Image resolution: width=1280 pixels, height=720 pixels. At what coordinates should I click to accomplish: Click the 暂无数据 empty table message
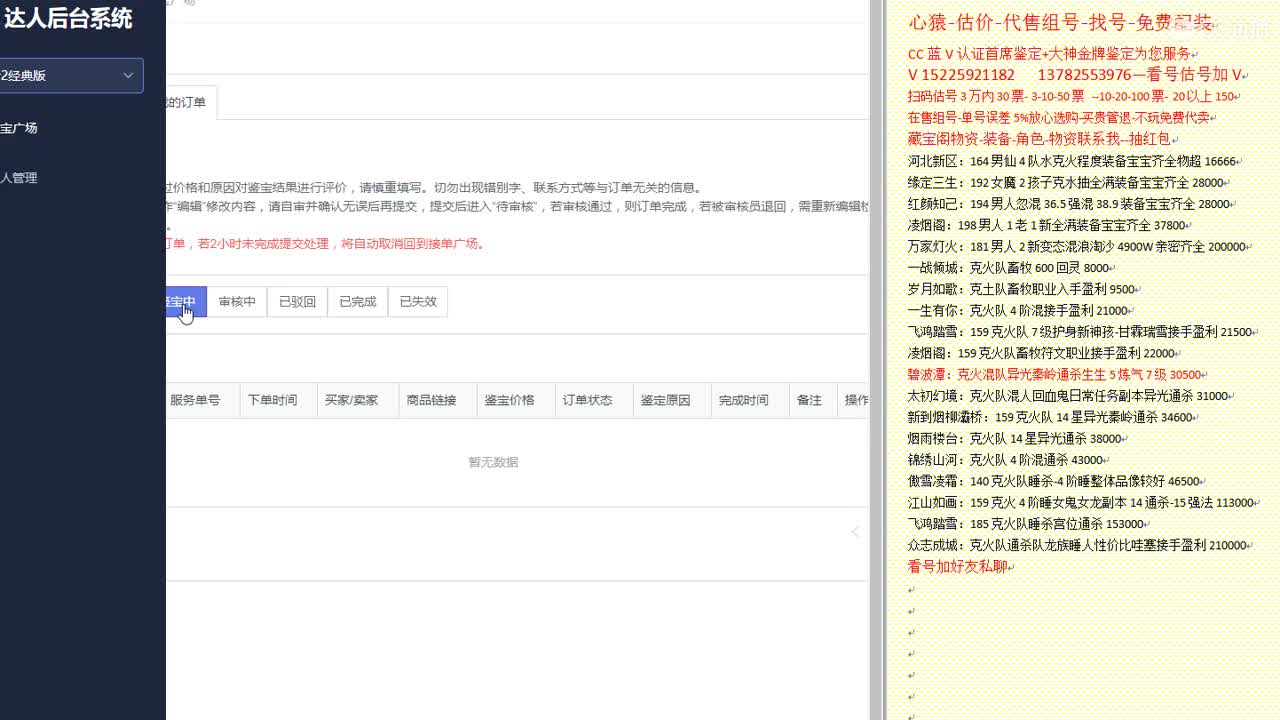point(493,462)
